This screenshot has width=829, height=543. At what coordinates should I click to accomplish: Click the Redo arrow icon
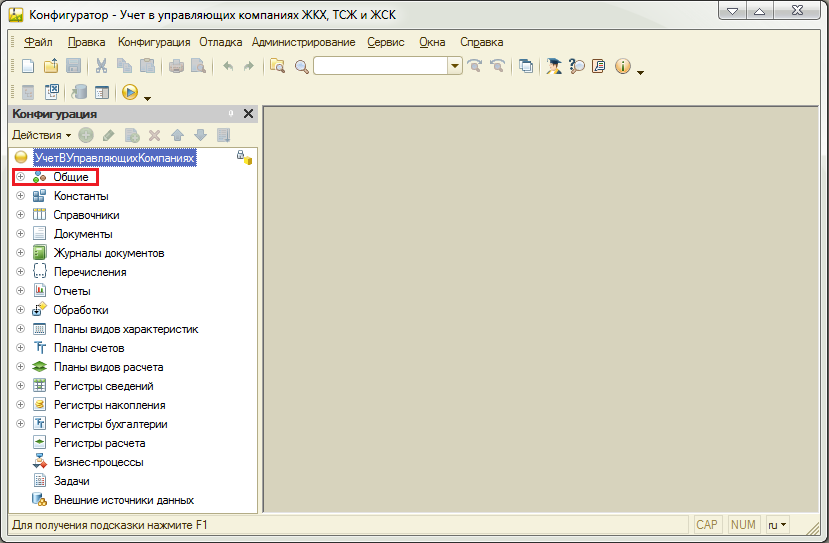tap(248, 66)
